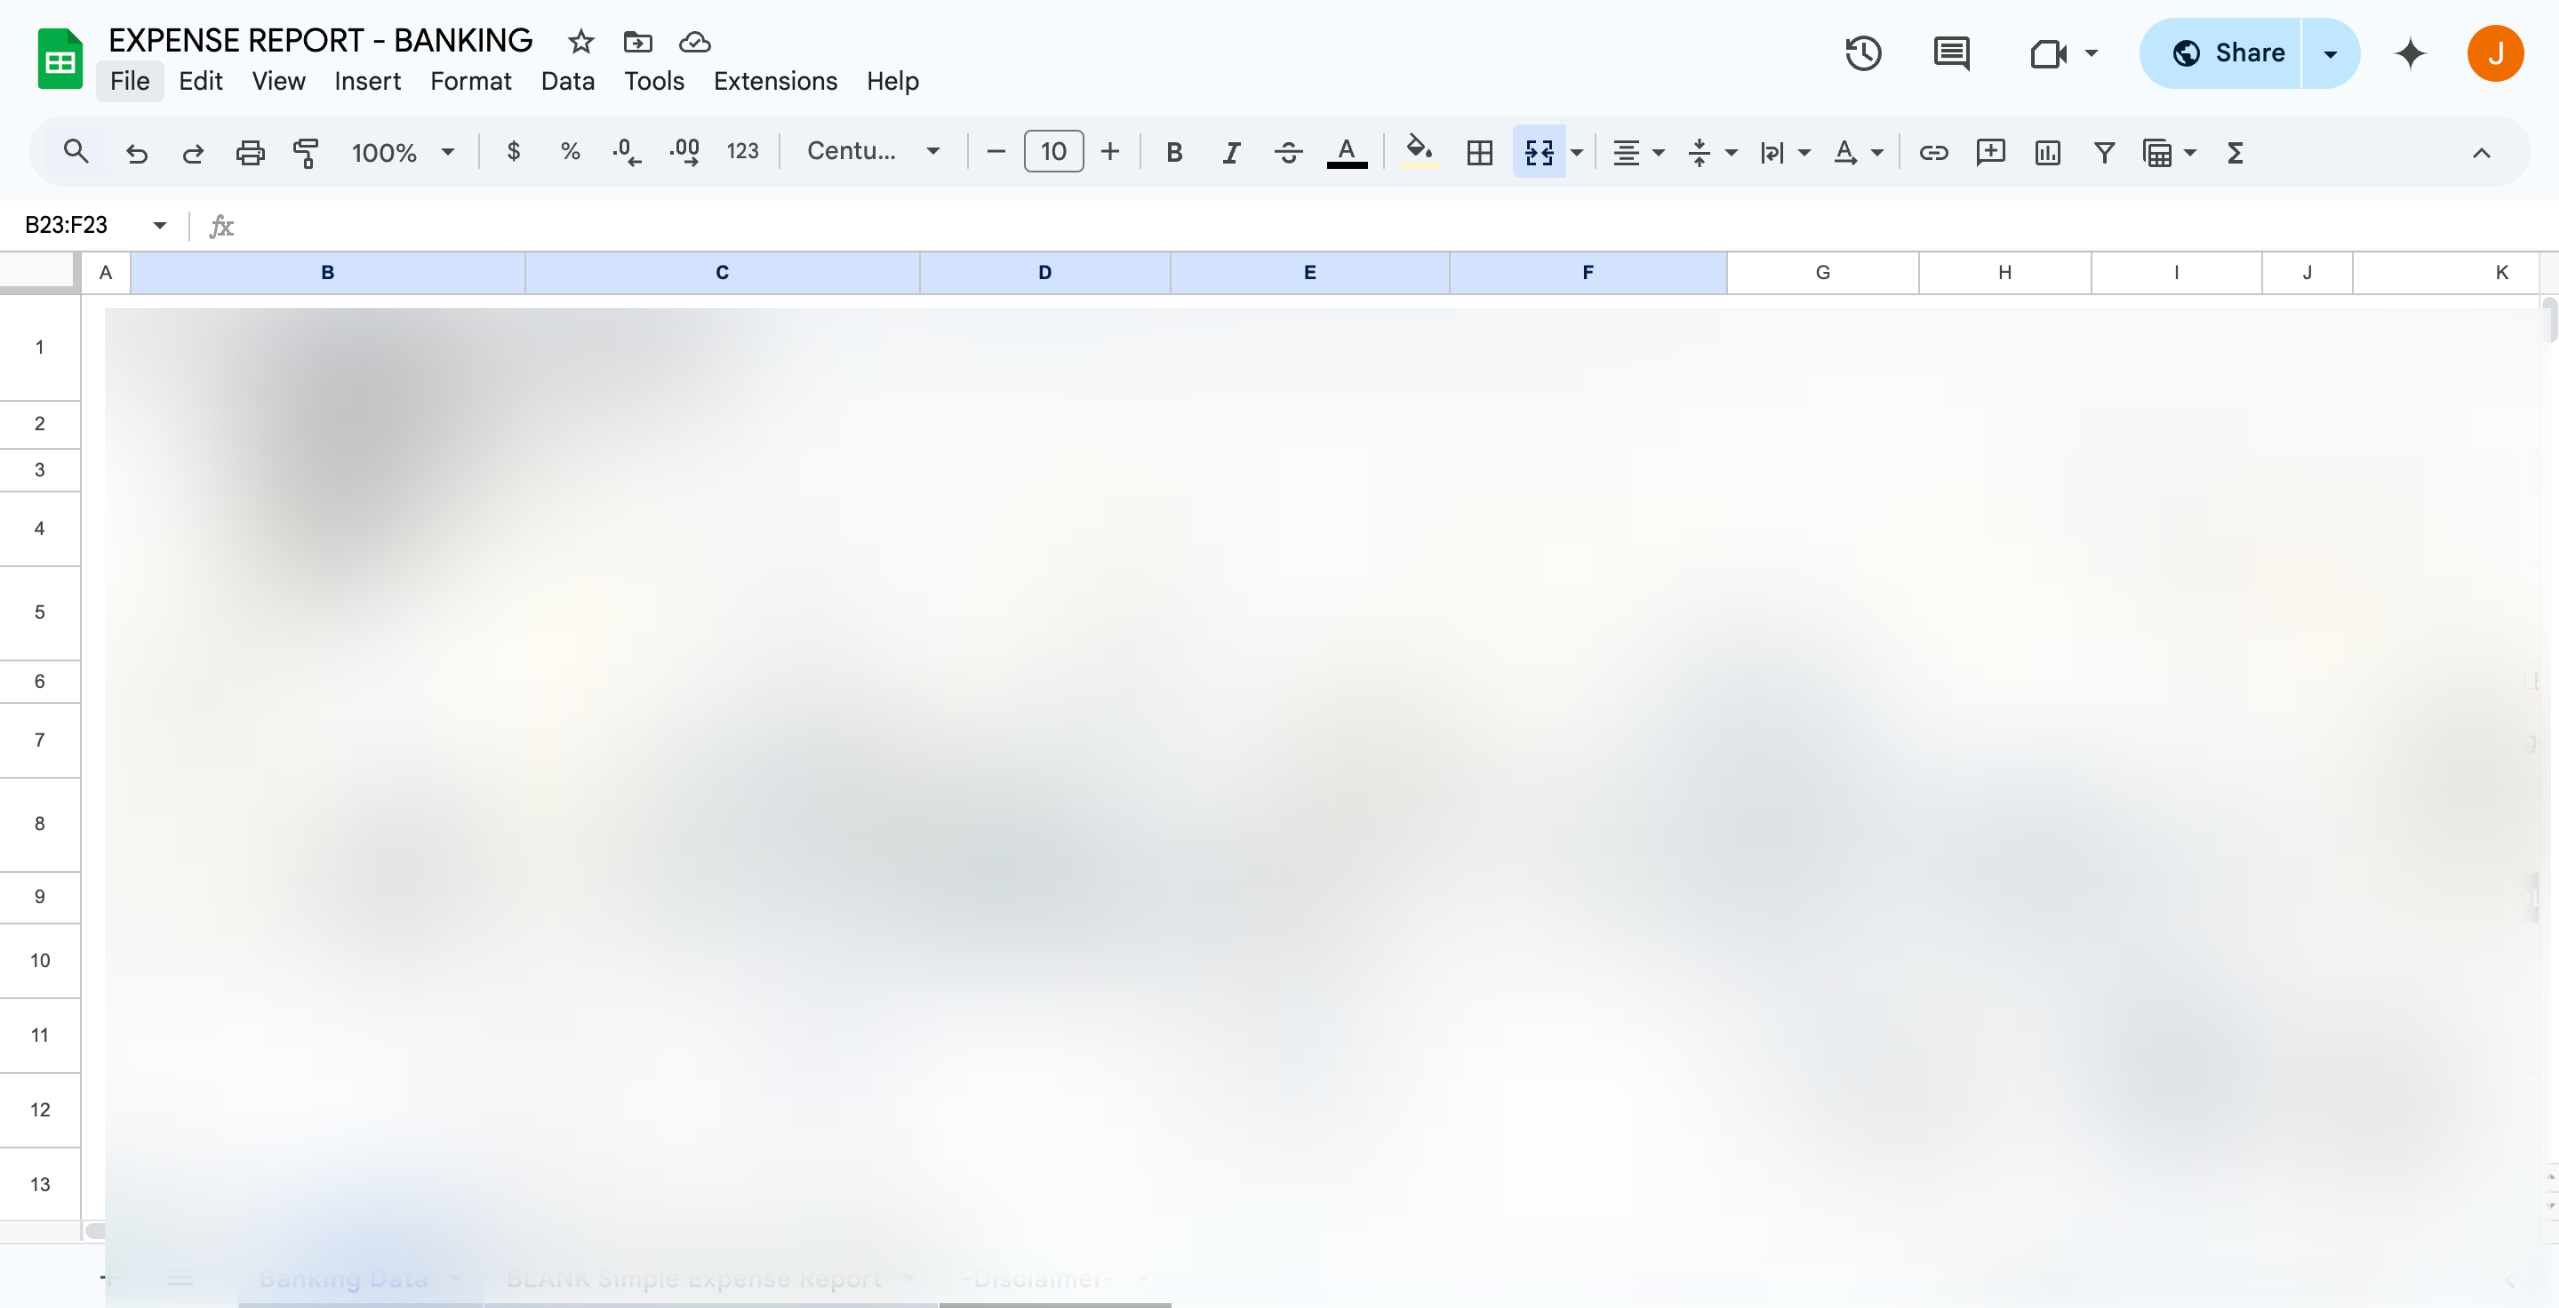
Task: Click the Insert chart icon
Action: coord(2047,152)
